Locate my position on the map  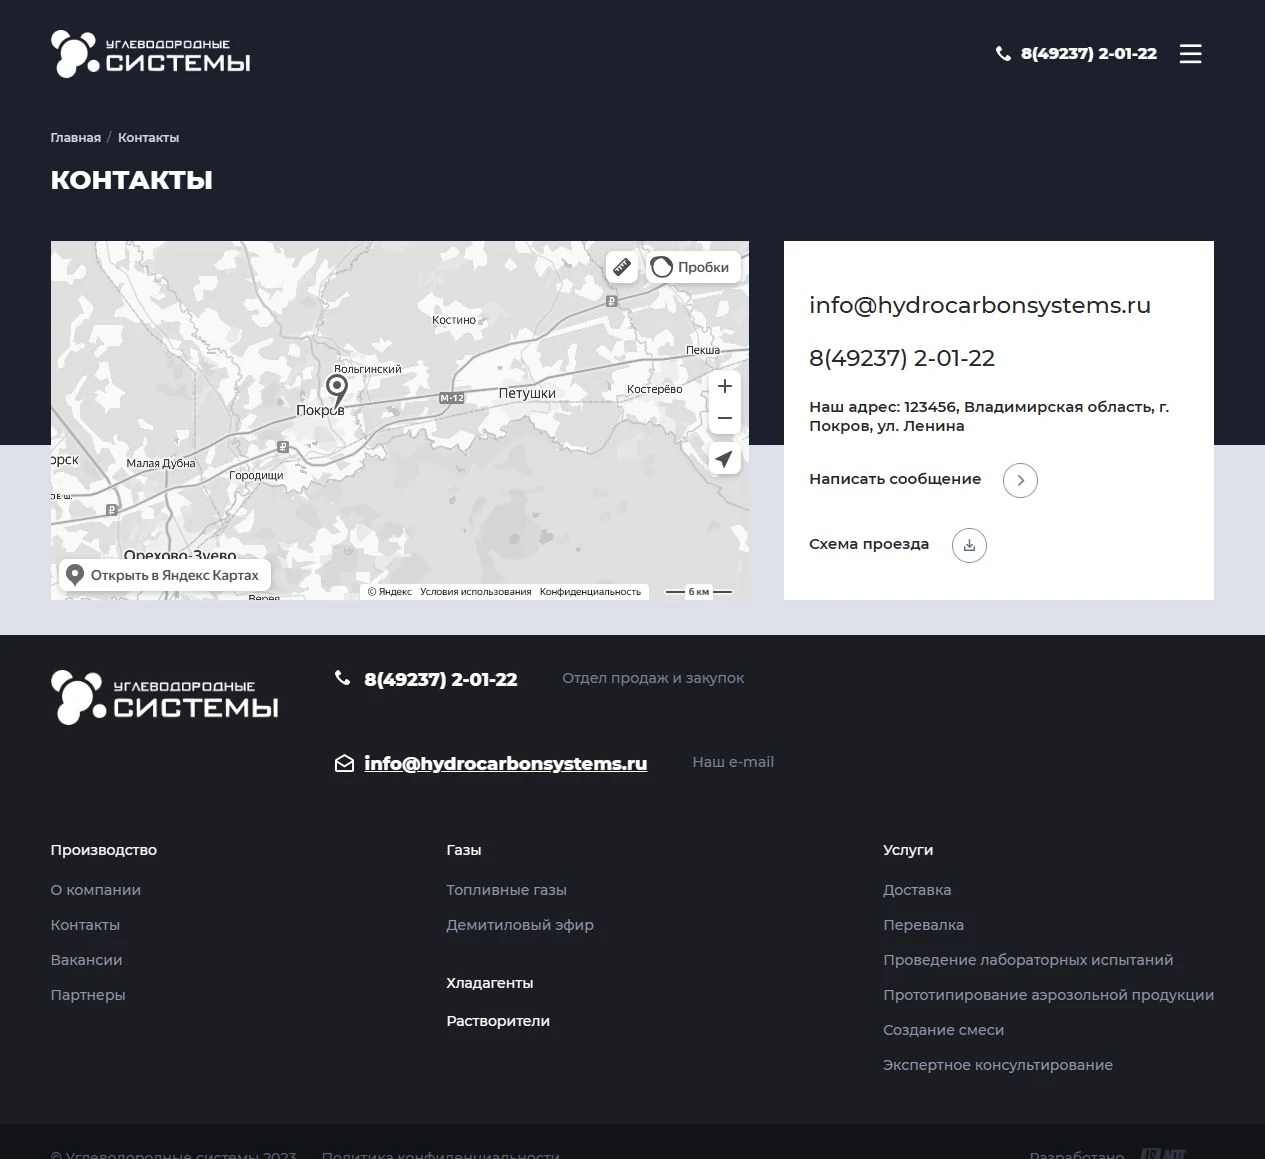click(725, 459)
